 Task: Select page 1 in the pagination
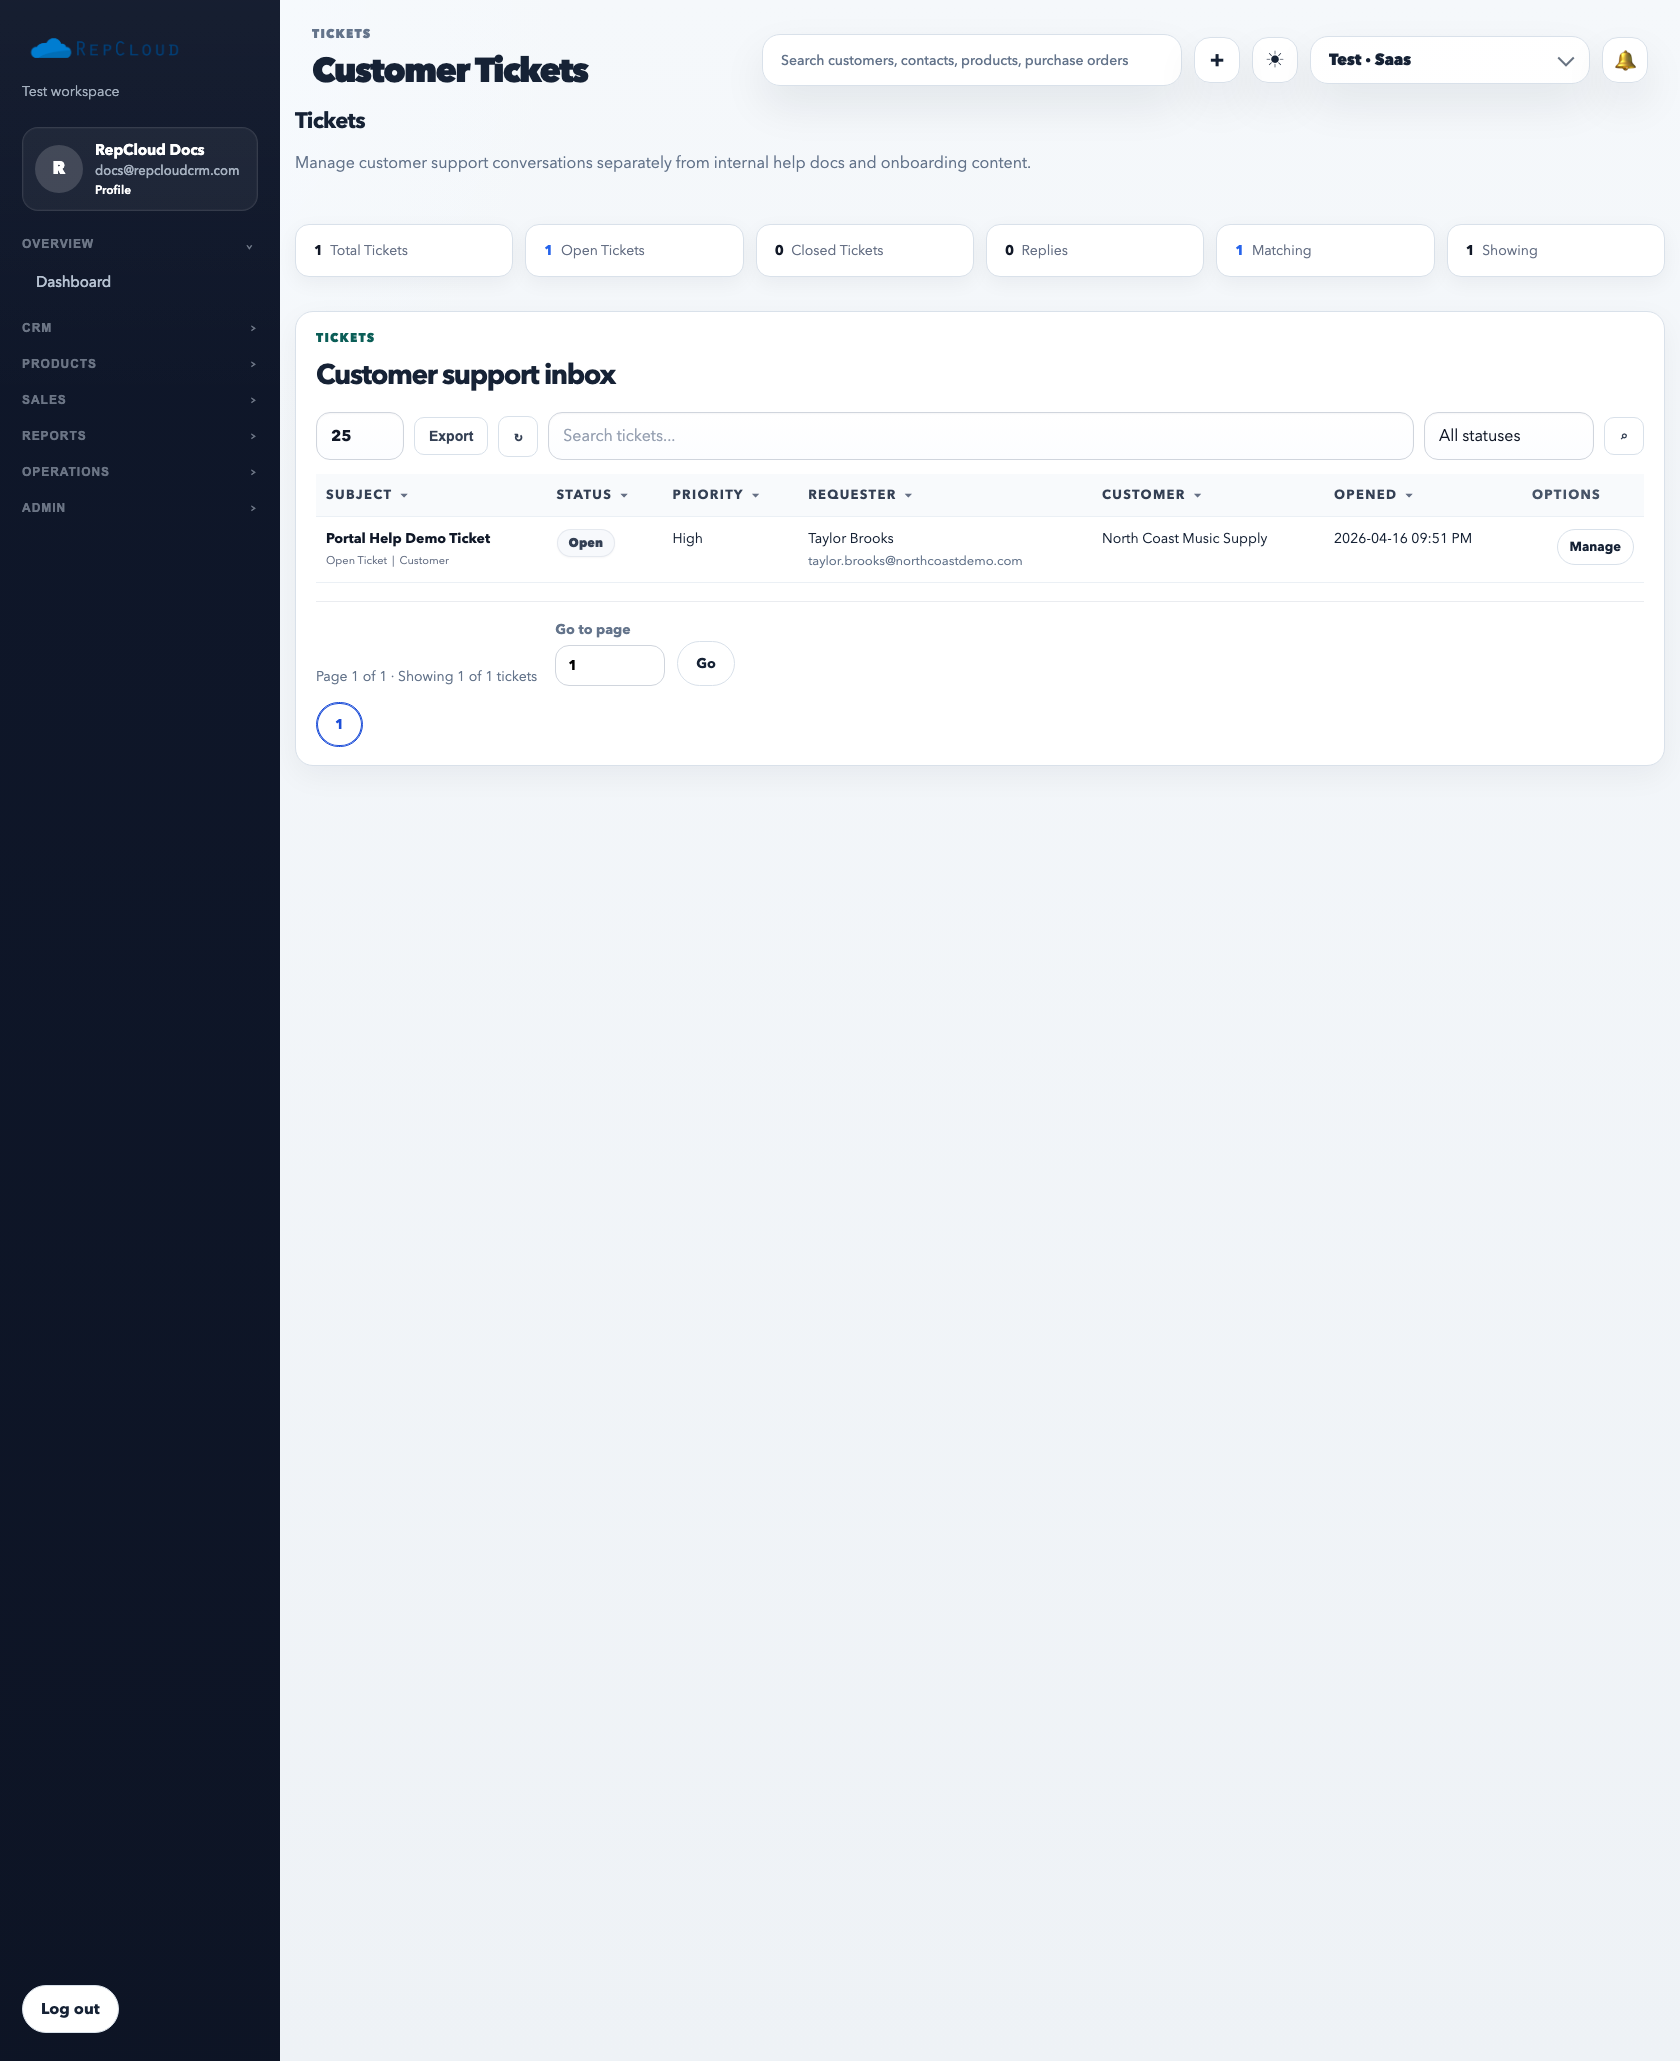pos(339,725)
